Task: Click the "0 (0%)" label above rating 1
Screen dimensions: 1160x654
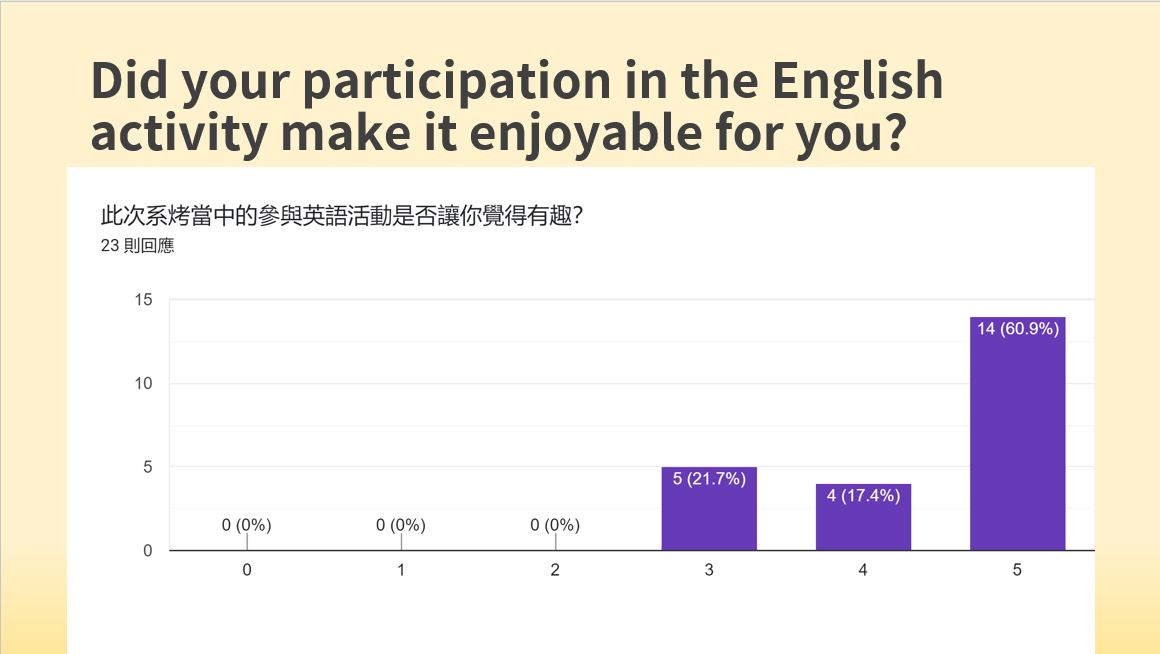Action: [x=401, y=525]
